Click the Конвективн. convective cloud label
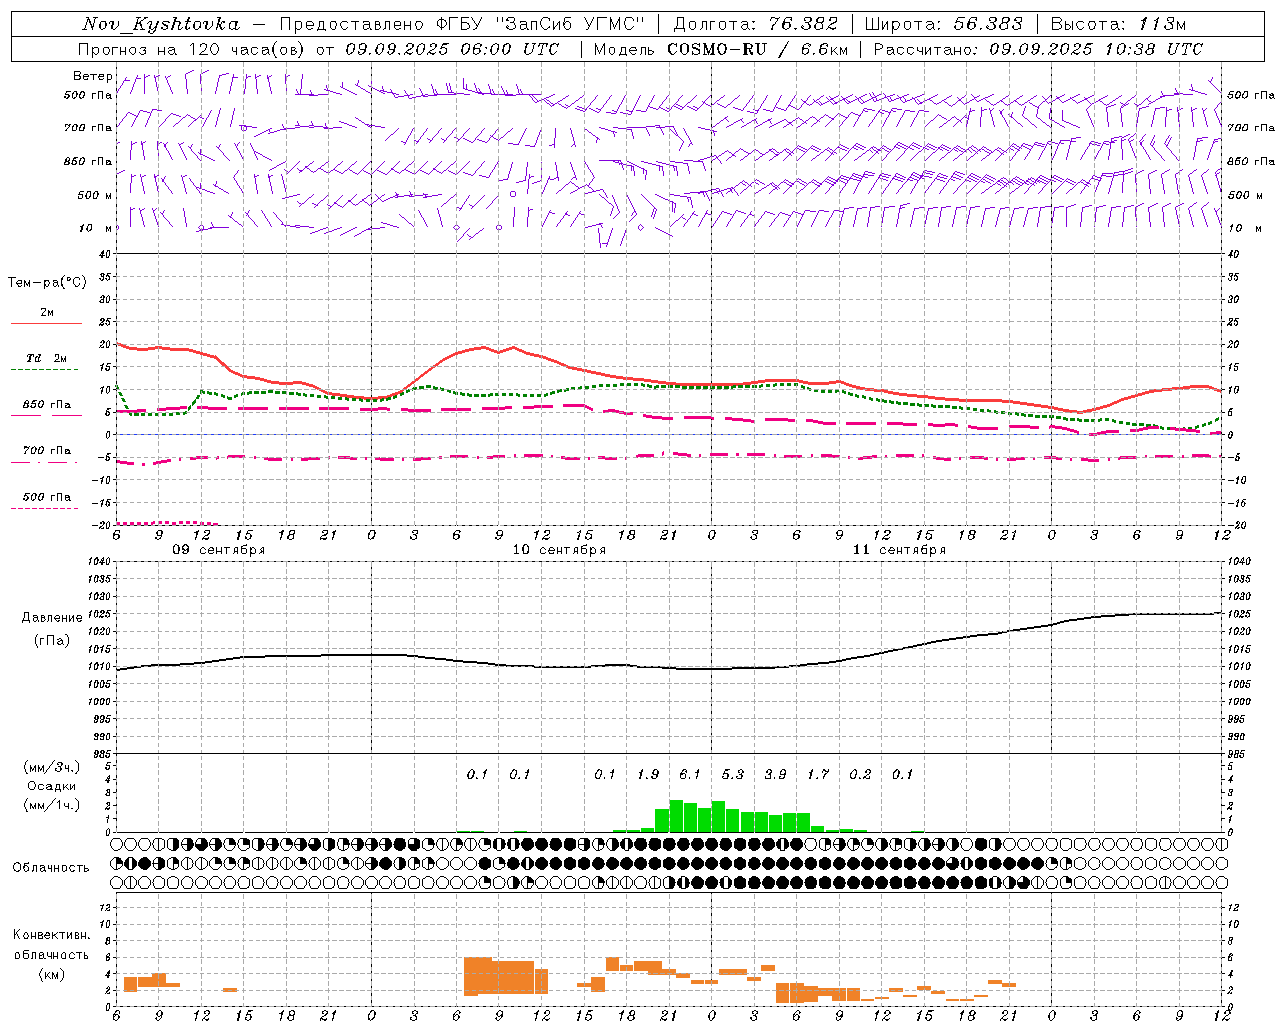 pos(51,935)
